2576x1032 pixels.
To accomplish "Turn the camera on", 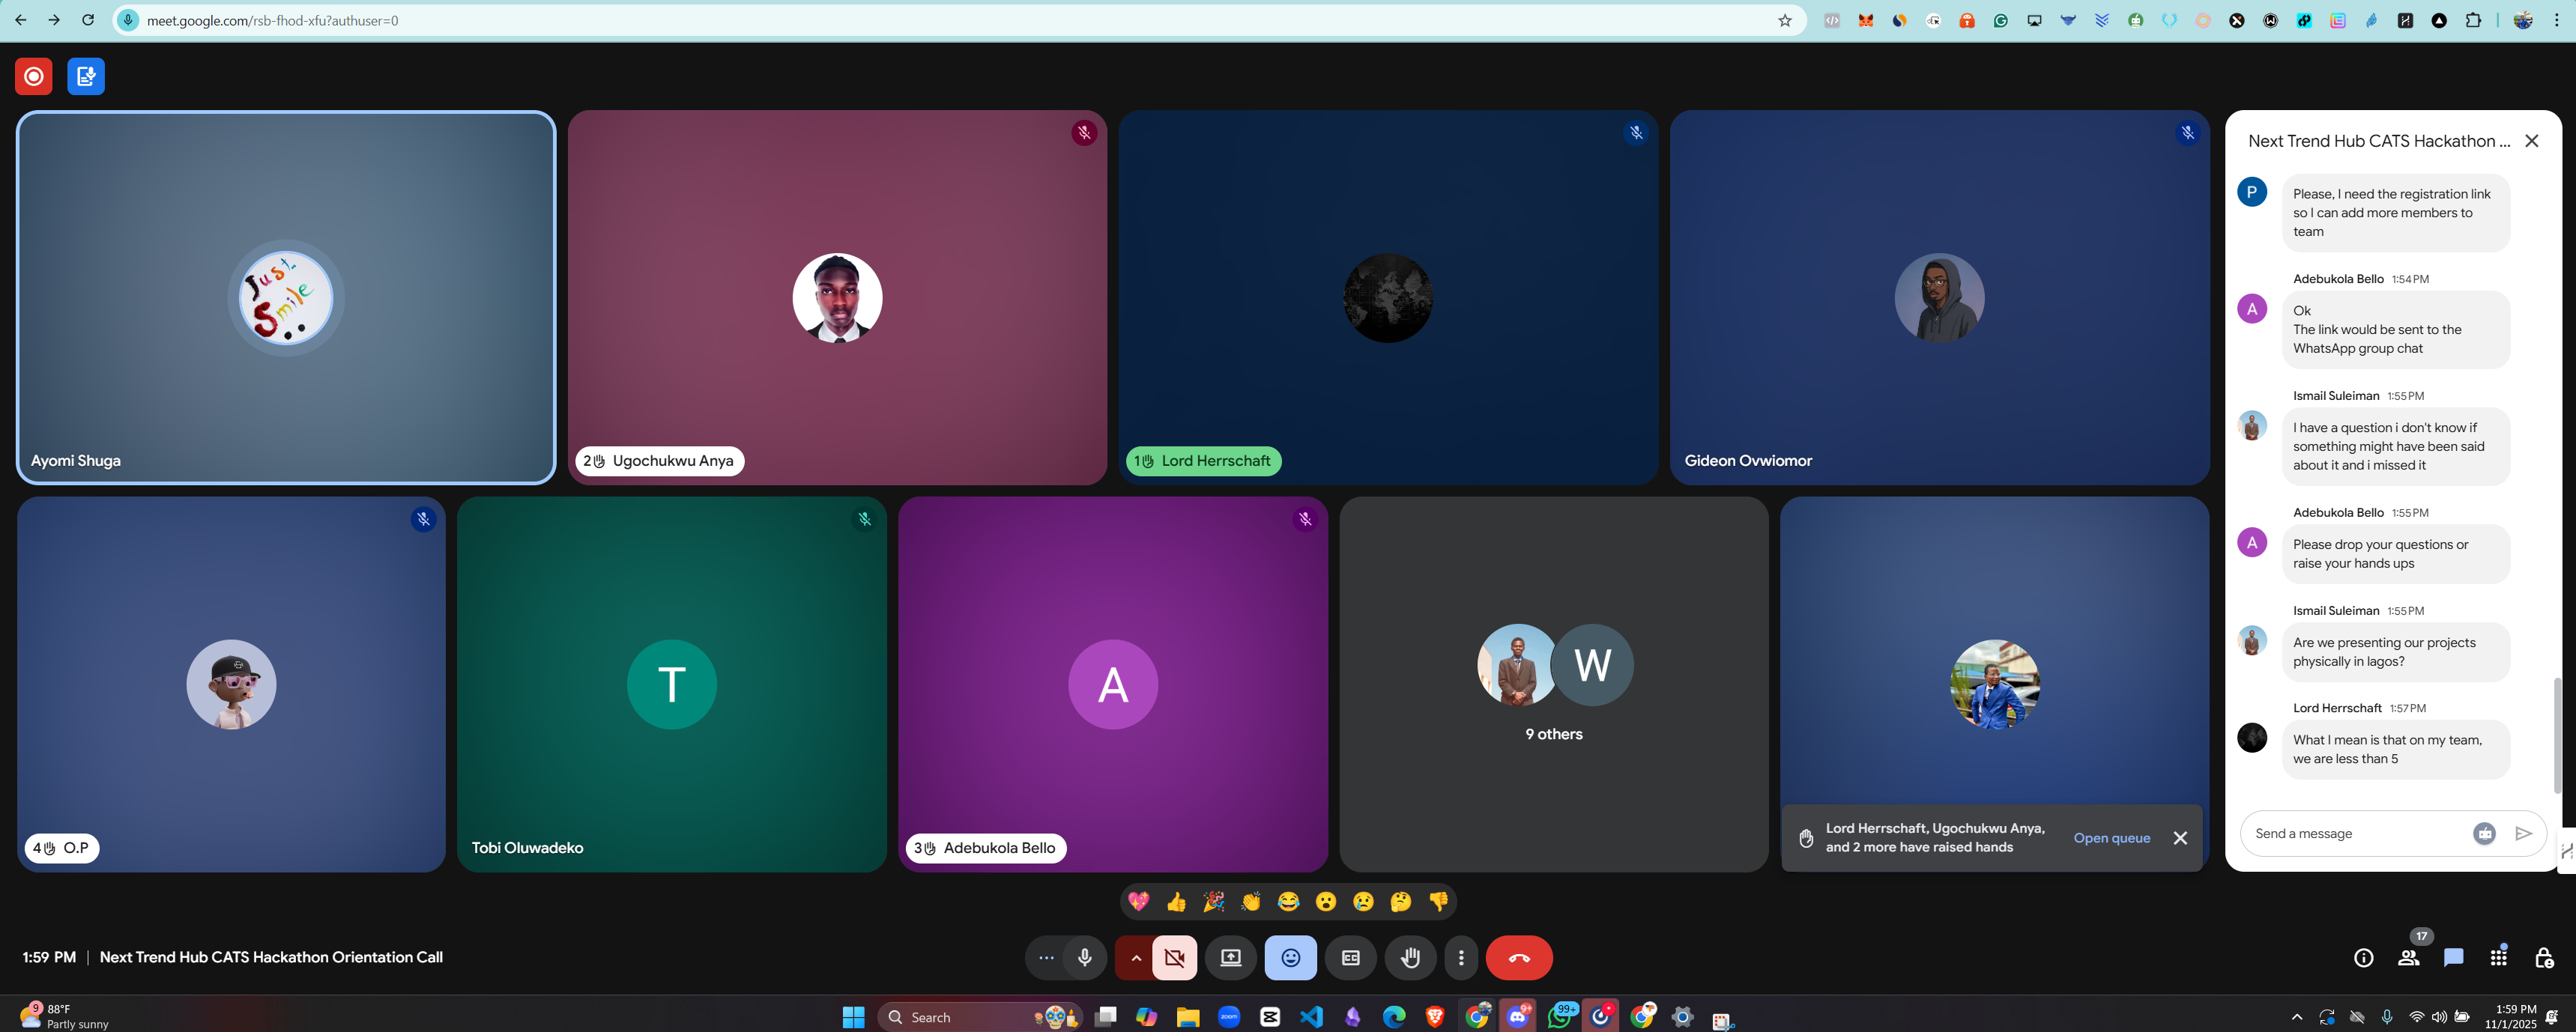I will (x=1175, y=958).
